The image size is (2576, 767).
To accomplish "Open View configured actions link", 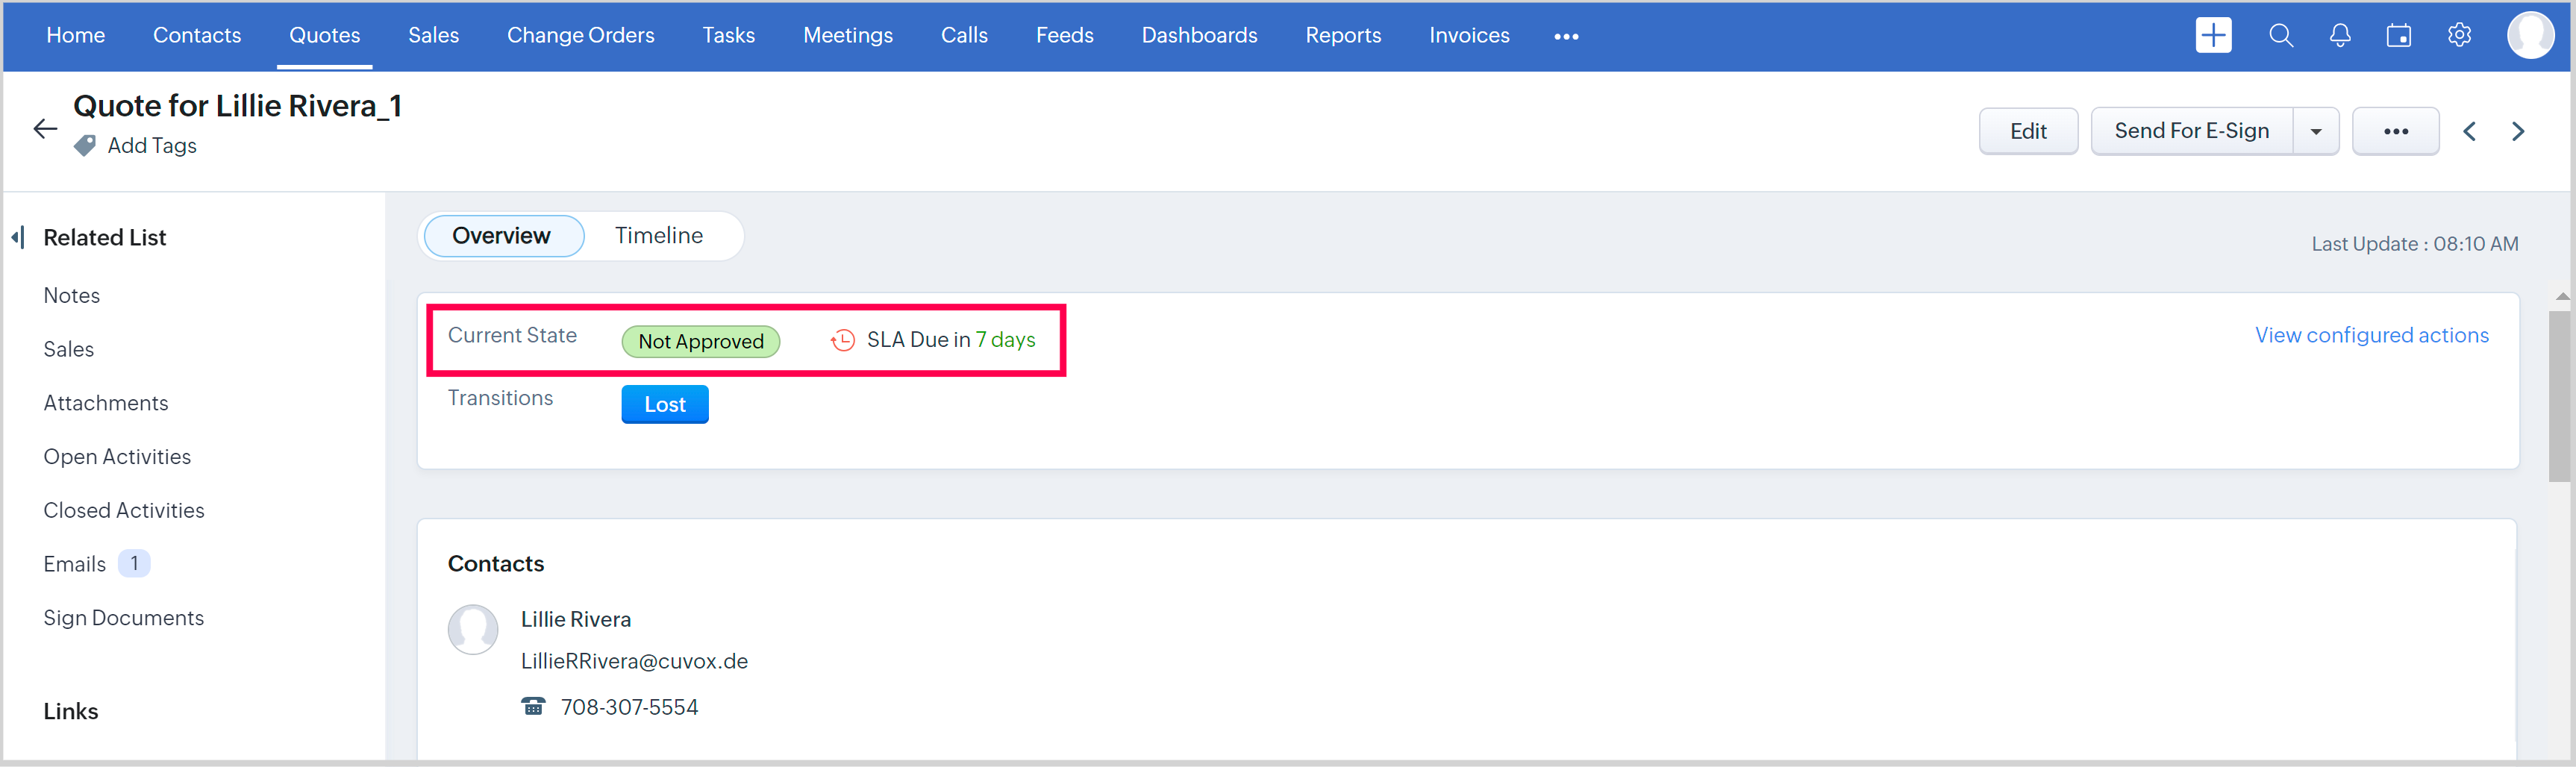I will (2371, 335).
